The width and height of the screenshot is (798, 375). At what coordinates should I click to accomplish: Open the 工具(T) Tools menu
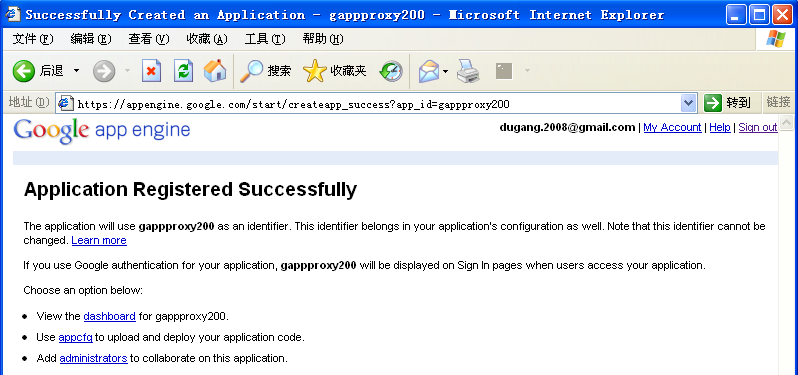pos(265,39)
